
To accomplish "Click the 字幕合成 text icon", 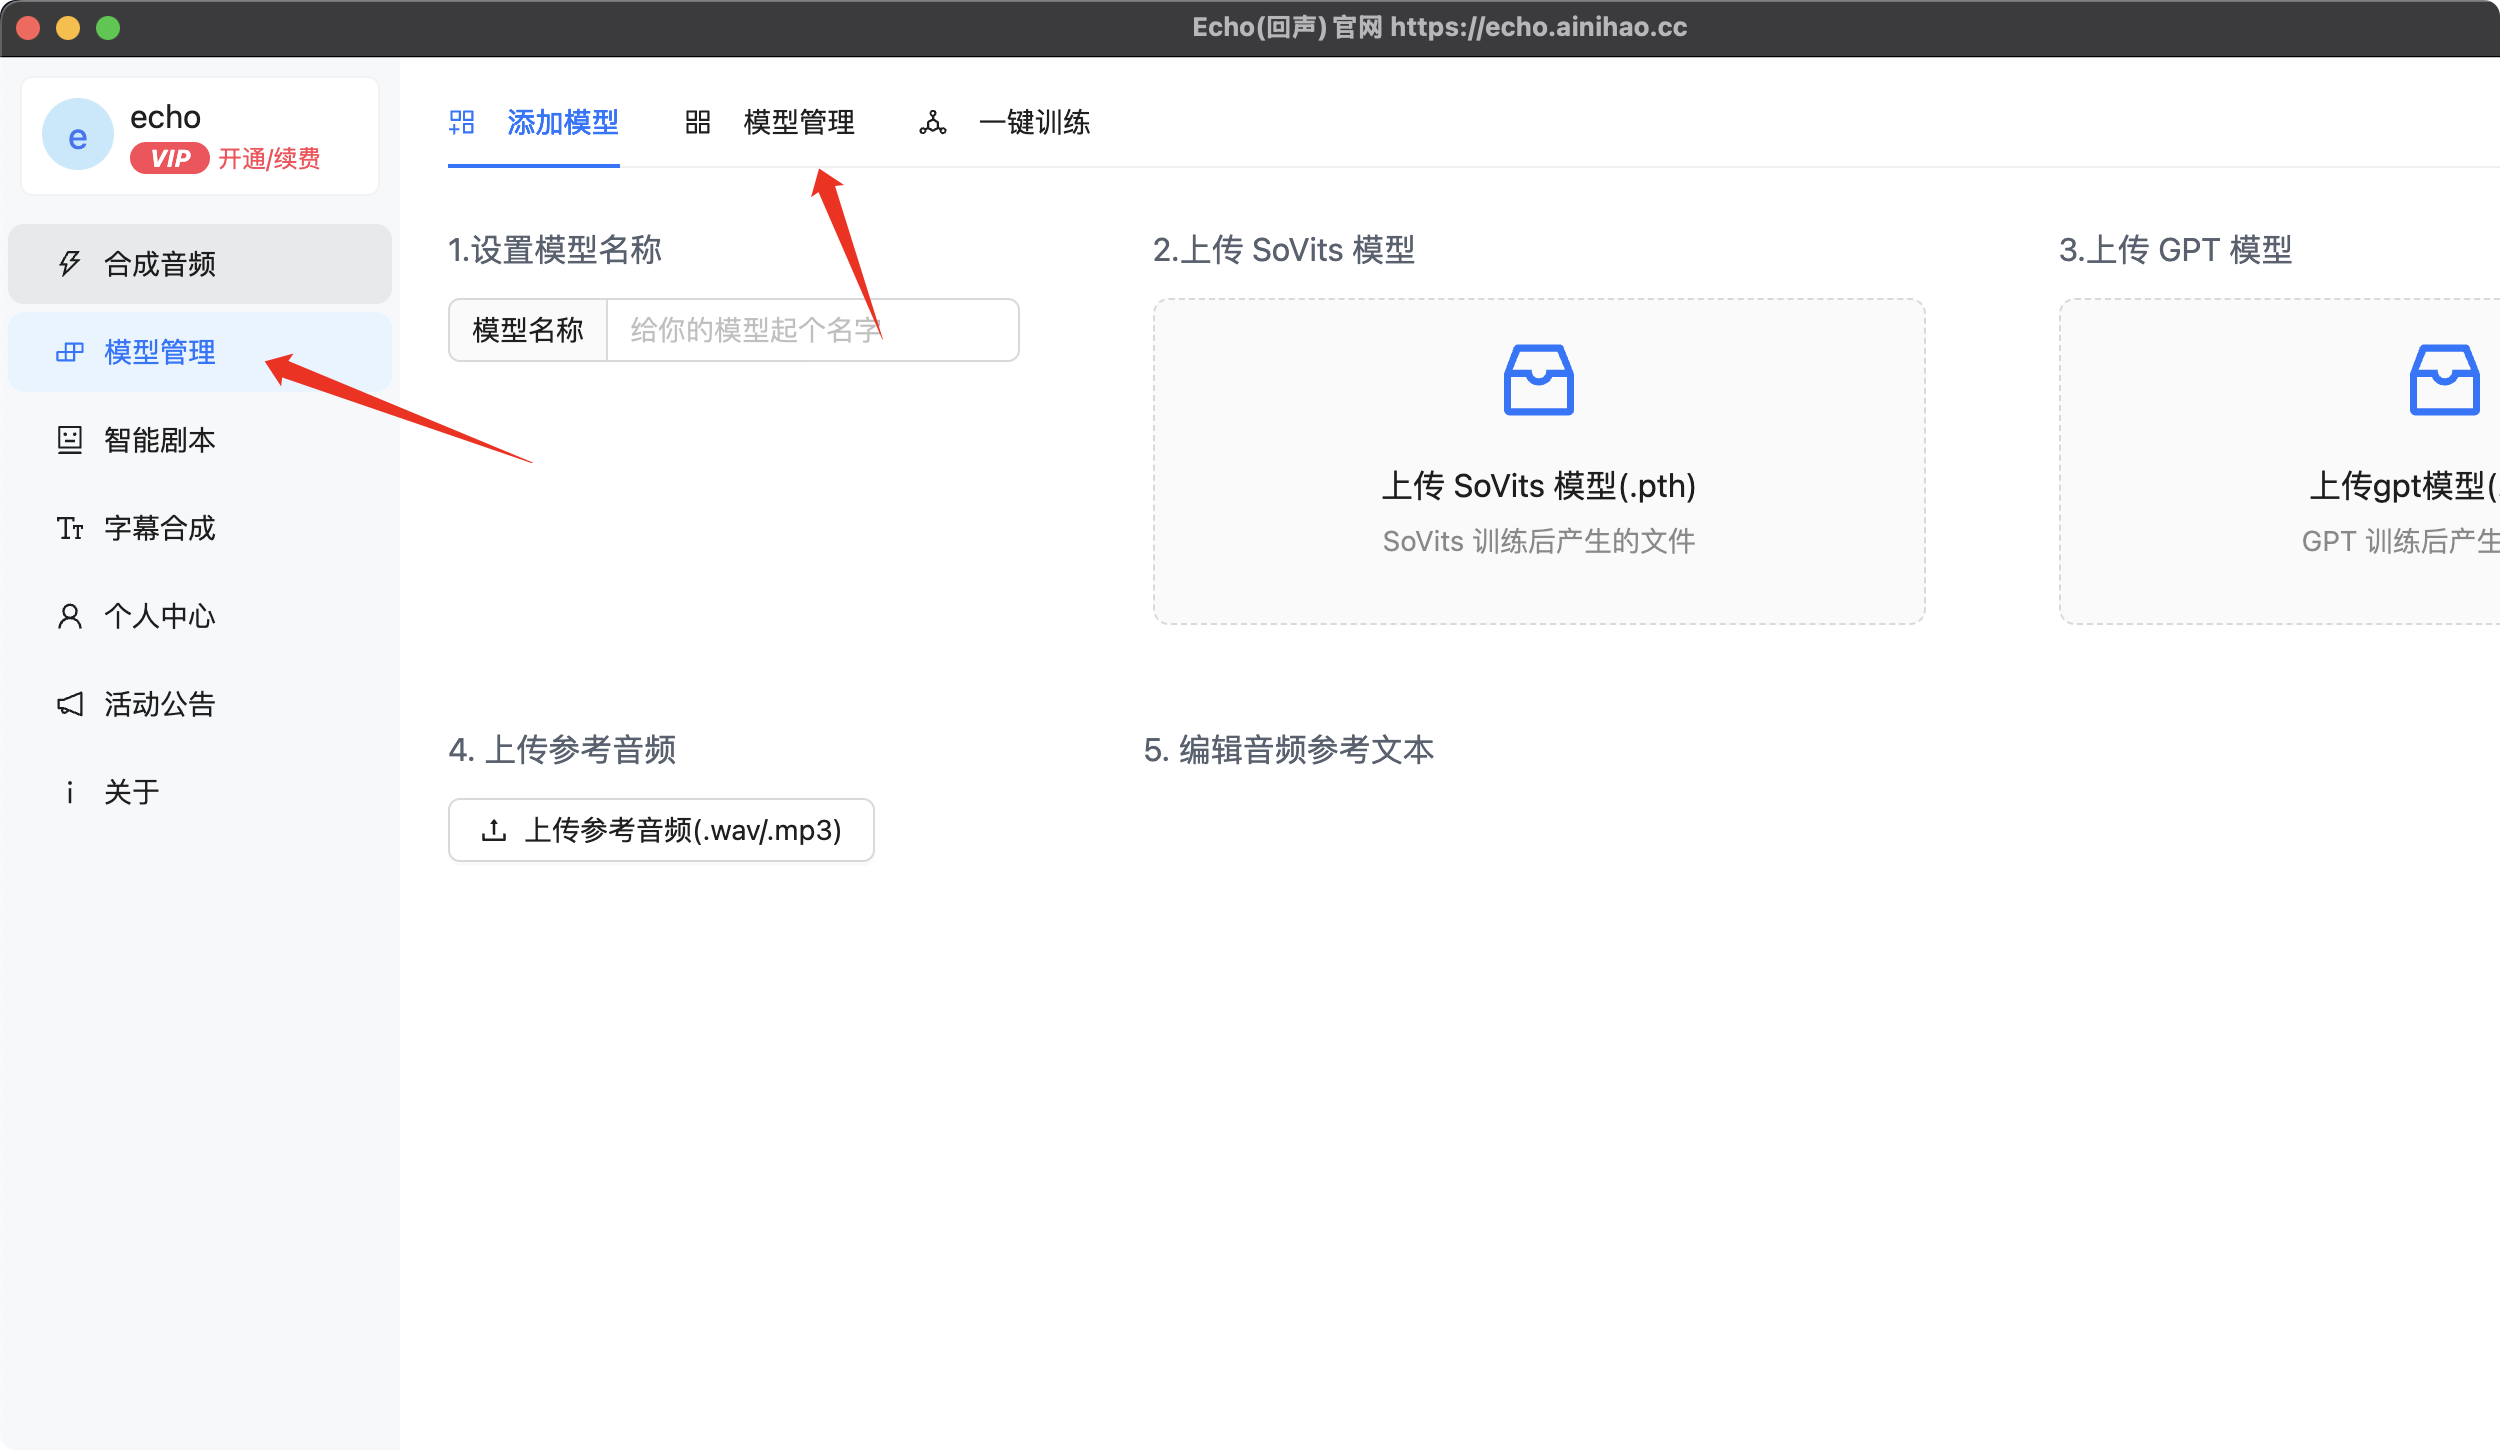I will click(69, 528).
